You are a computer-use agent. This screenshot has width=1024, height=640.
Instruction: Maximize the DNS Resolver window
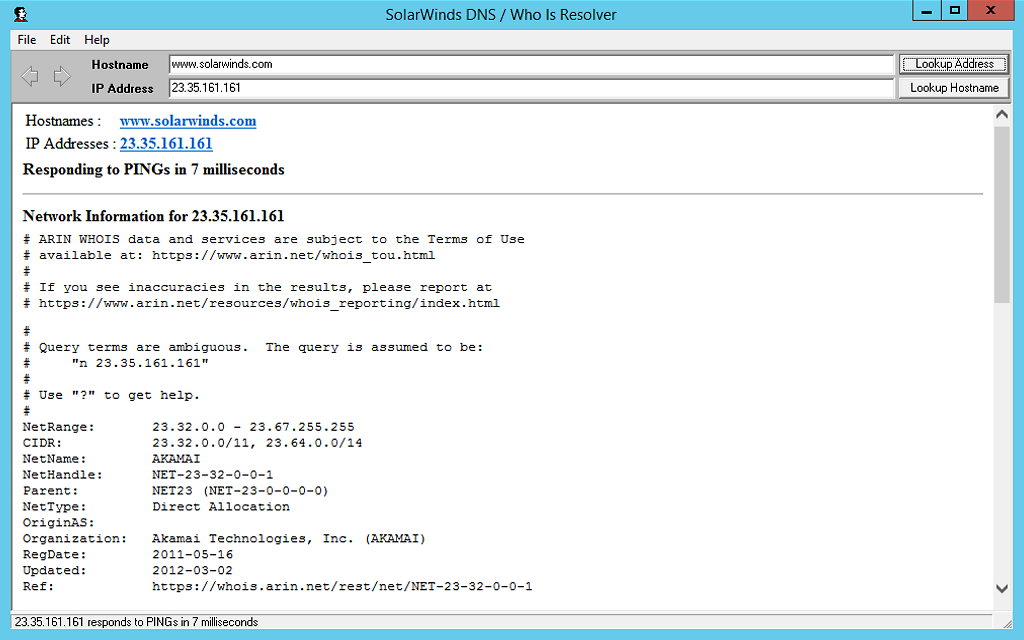(x=954, y=10)
